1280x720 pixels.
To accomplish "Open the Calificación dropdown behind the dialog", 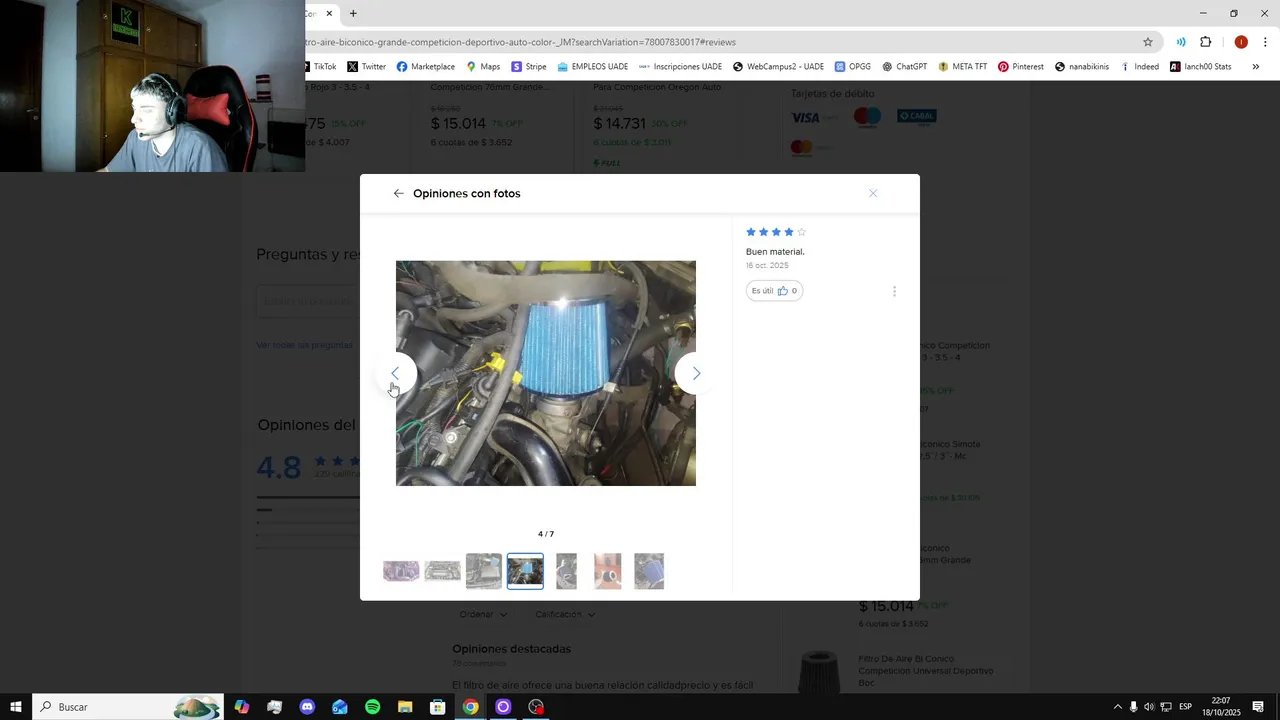I will 565,614.
